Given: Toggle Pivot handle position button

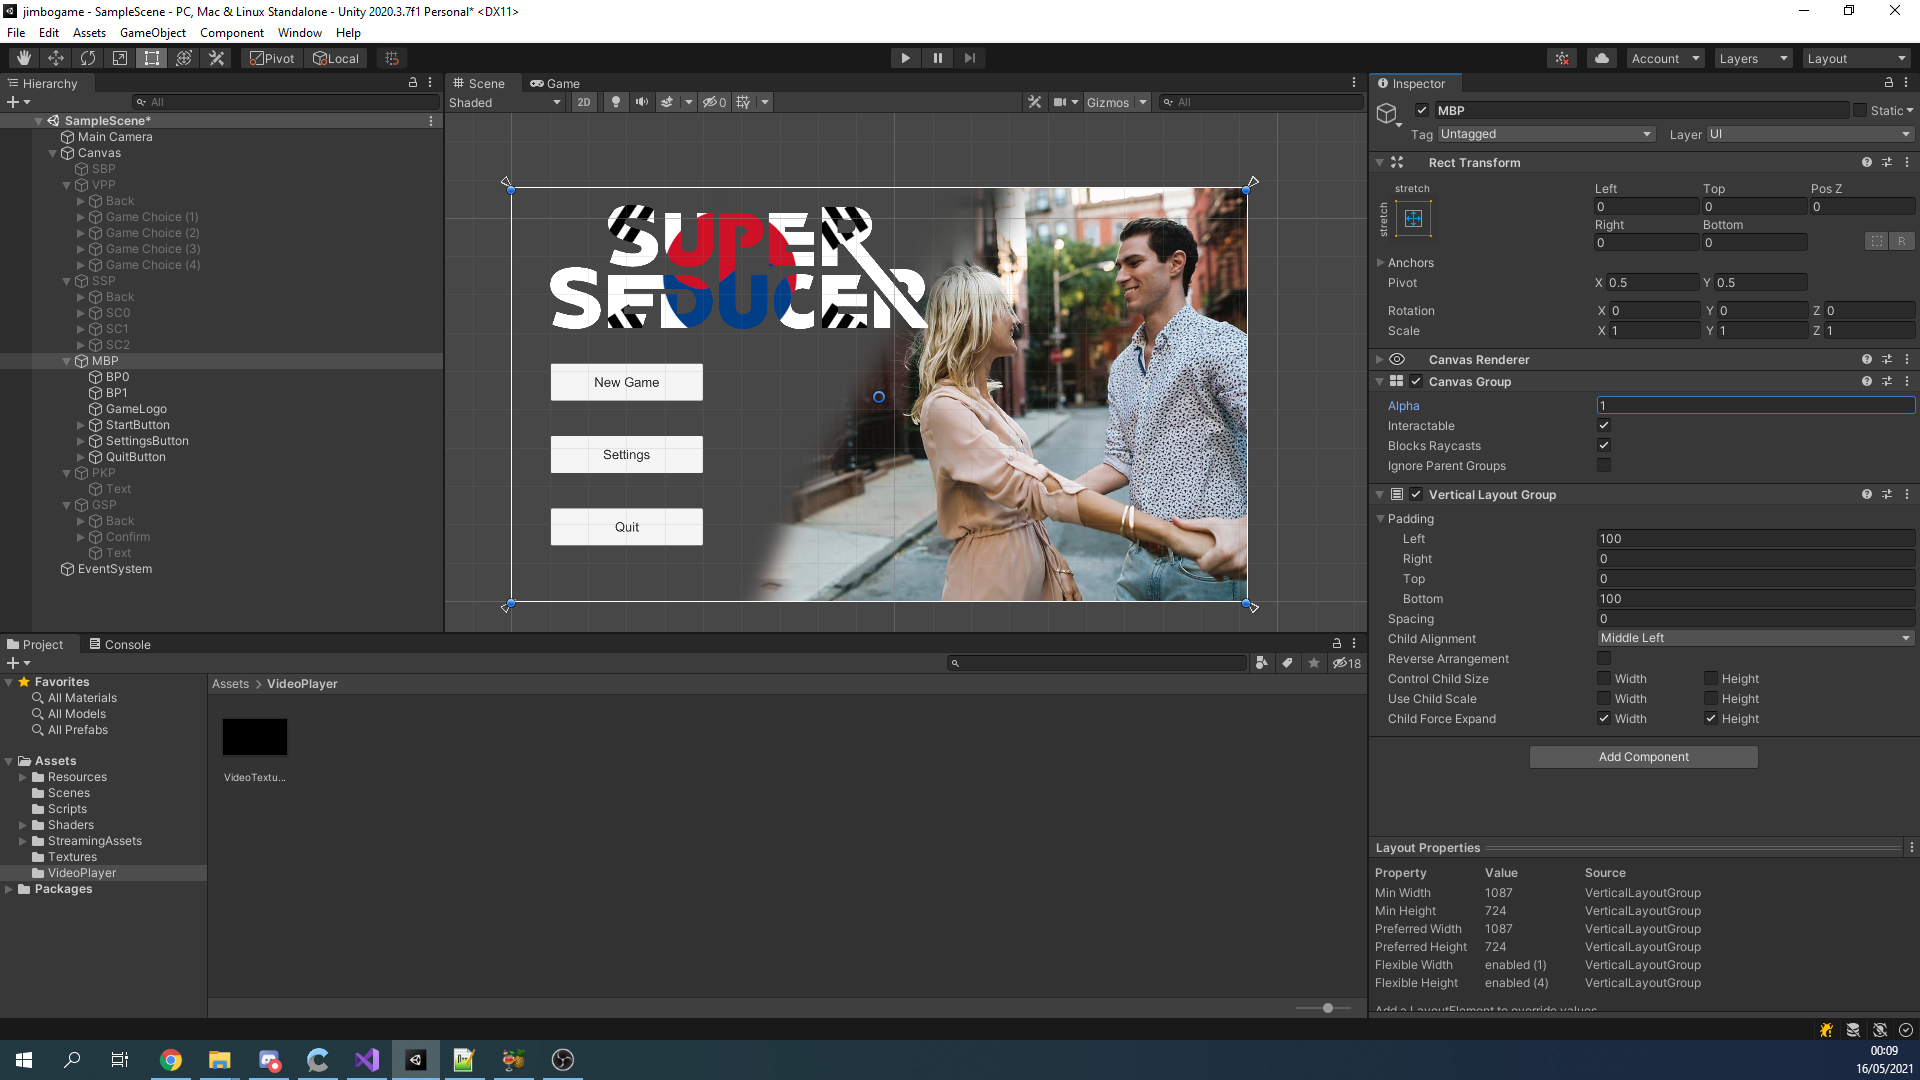Looking at the screenshot, I should (272, 58).
